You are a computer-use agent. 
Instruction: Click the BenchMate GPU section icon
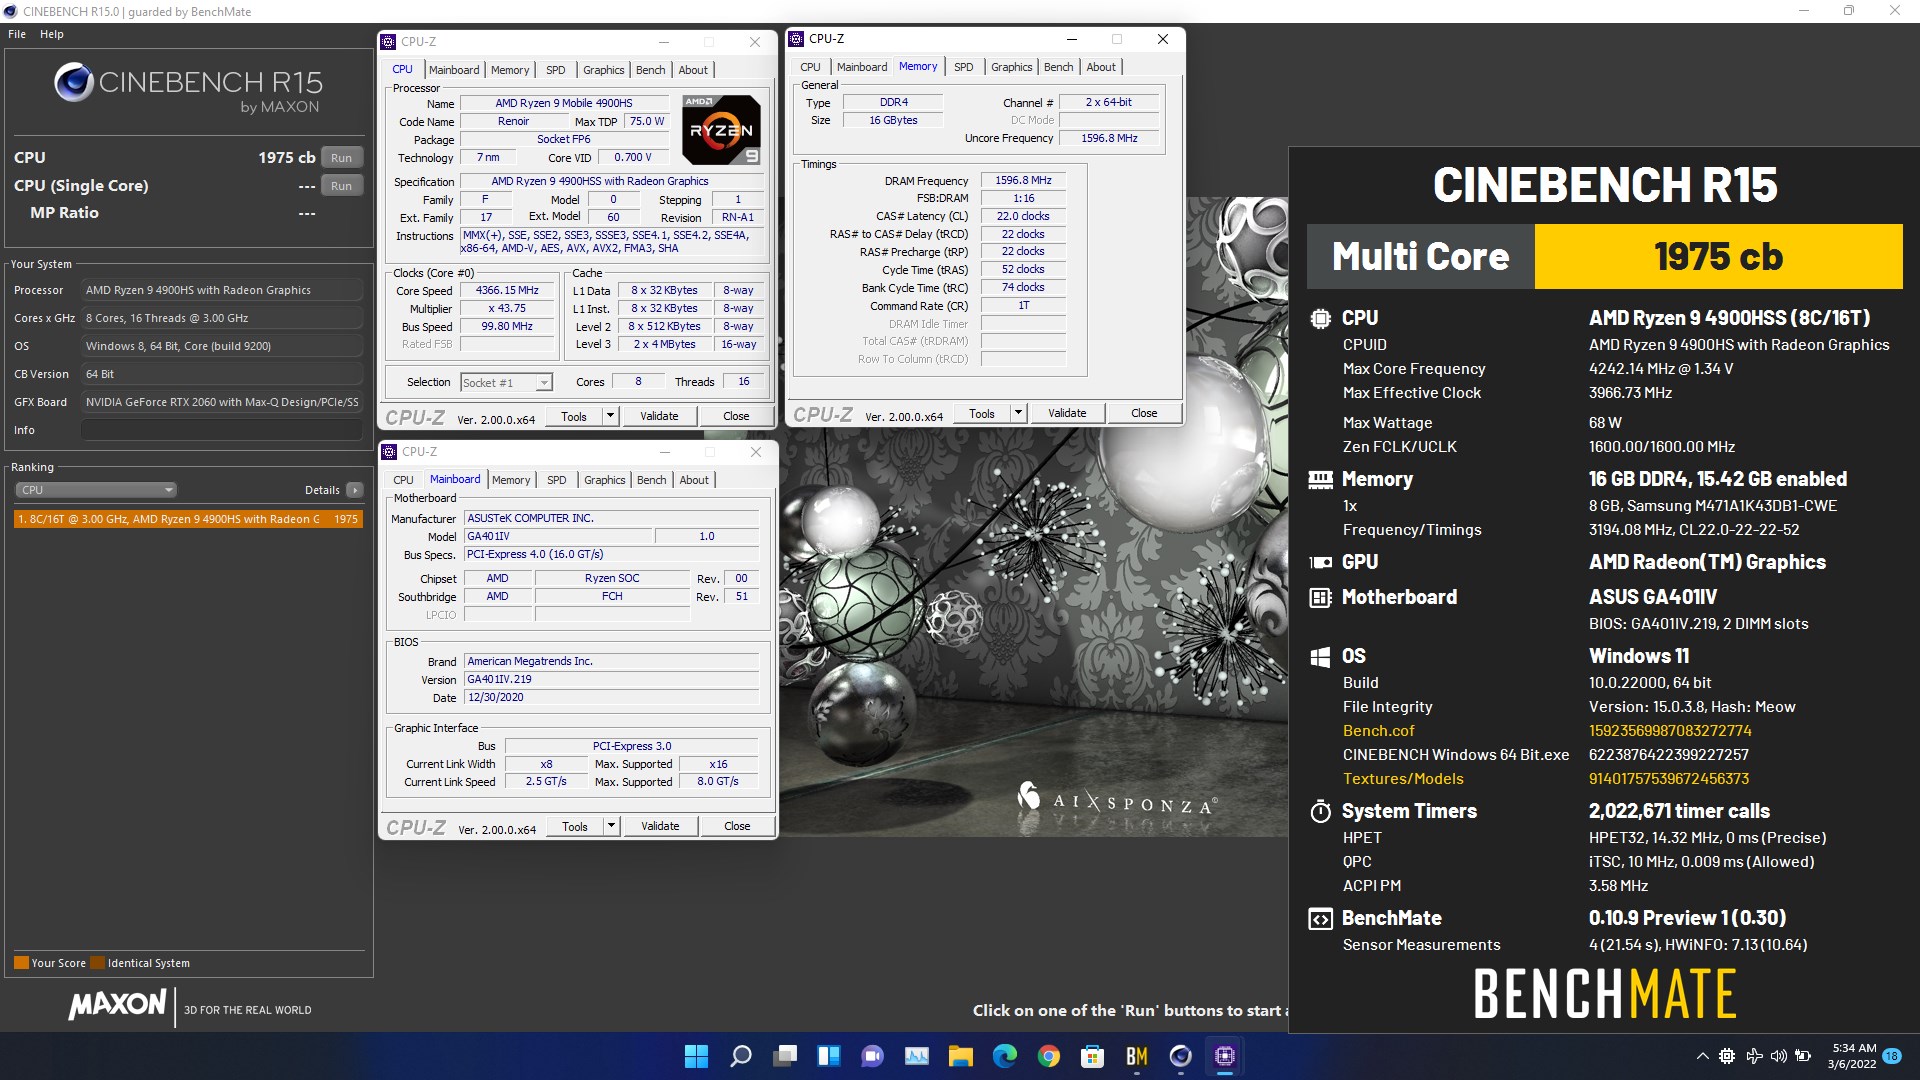click(1320, 563)
